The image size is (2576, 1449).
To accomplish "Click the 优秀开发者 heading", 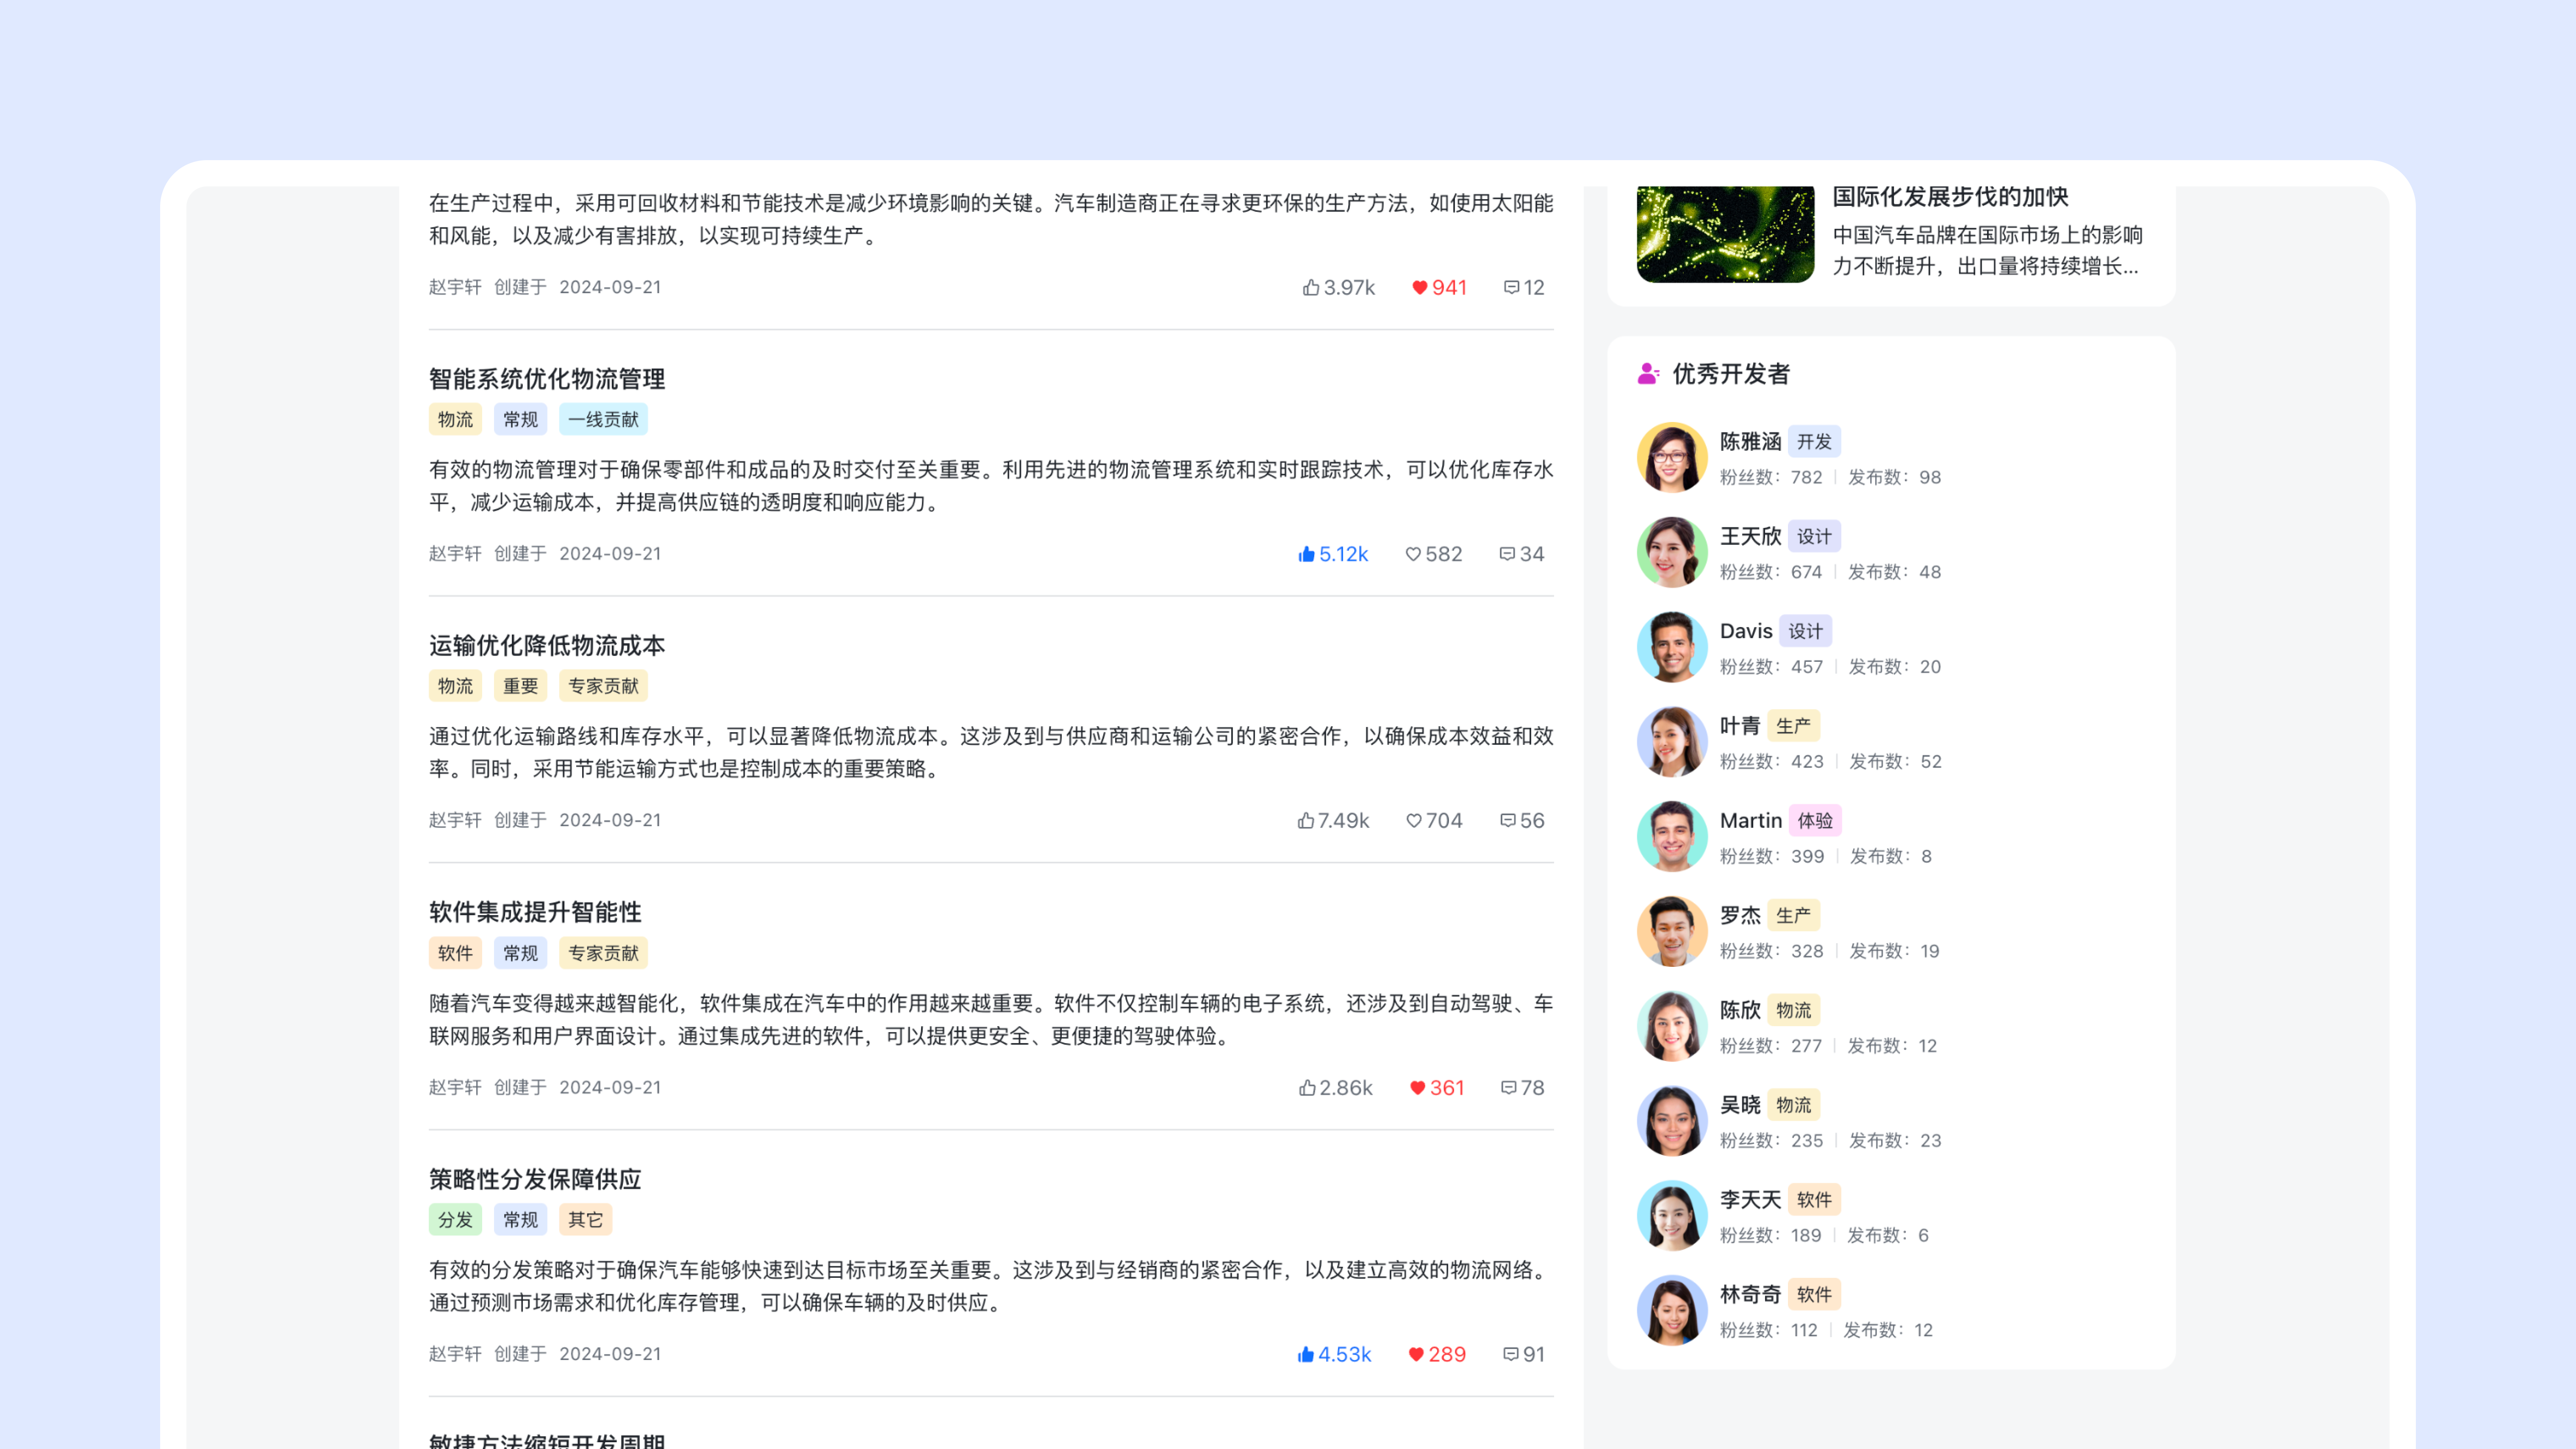I will pyautogui.click(x=1731, y=374).
